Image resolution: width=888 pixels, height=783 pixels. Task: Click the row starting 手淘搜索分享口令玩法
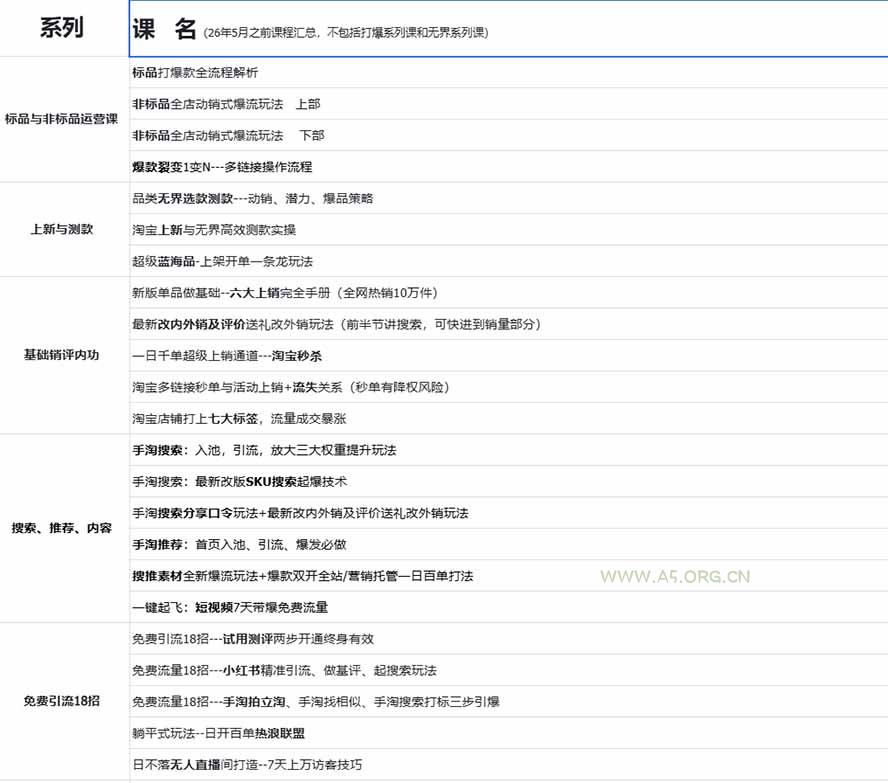(509, 513)
